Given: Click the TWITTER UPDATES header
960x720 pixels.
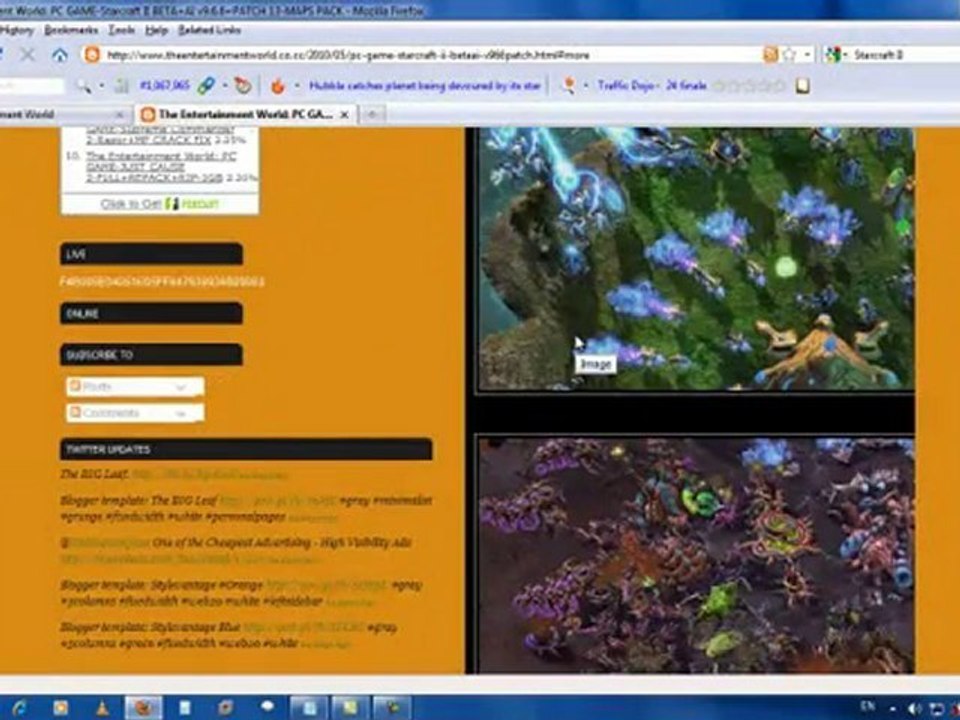Looking at the screenshot, I should point(246,449).
